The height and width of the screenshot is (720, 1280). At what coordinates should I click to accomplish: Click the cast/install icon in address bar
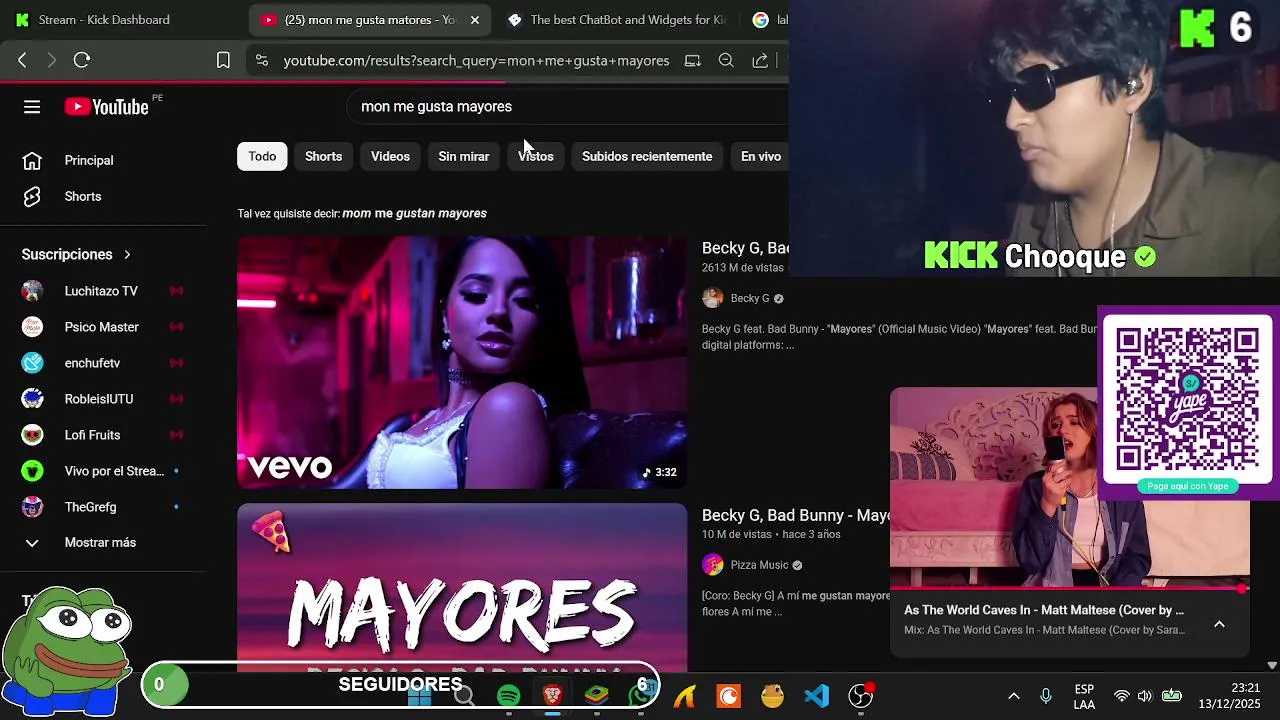point(692,60)
